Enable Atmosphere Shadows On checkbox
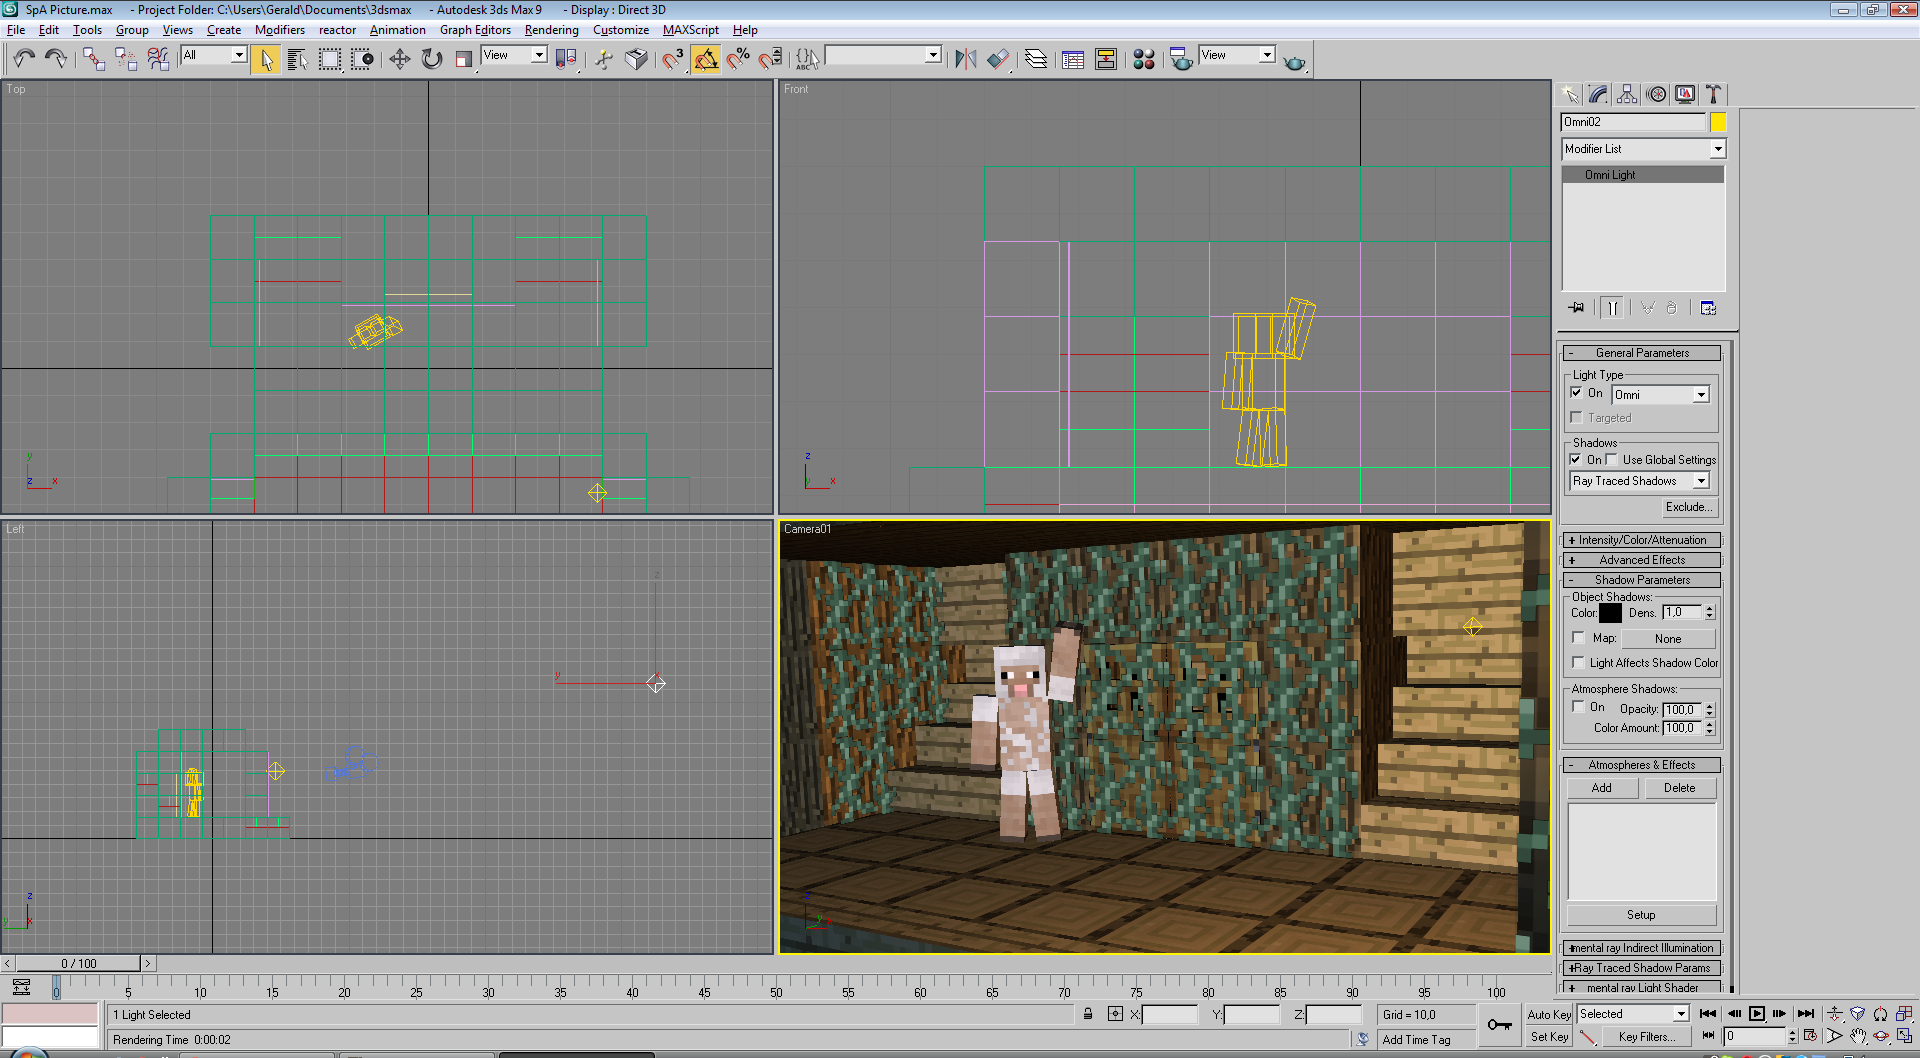This screenshot has height=1058, width=1920. click(1578, 706)
